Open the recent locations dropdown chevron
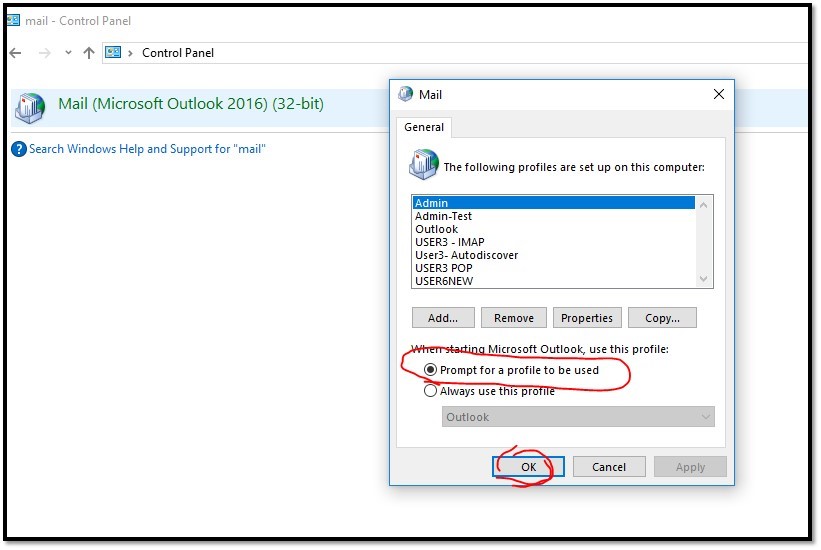 point(68,52)
